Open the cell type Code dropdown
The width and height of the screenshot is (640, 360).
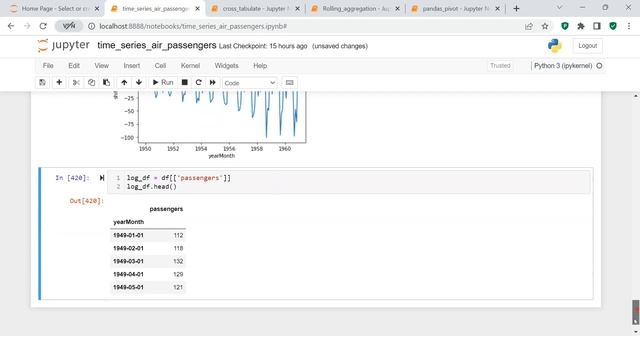click(249, 83)
